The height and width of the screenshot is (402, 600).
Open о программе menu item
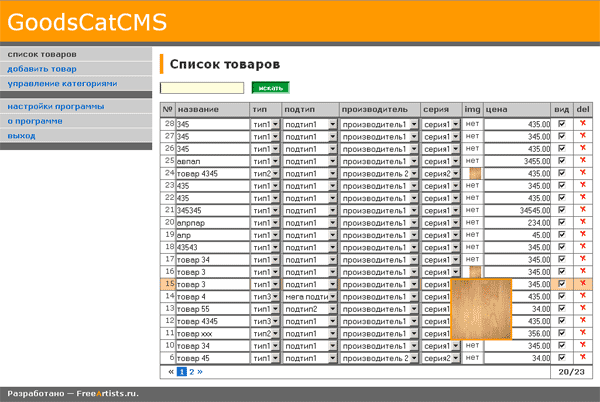pyautogui.click(x=35, y=121)
